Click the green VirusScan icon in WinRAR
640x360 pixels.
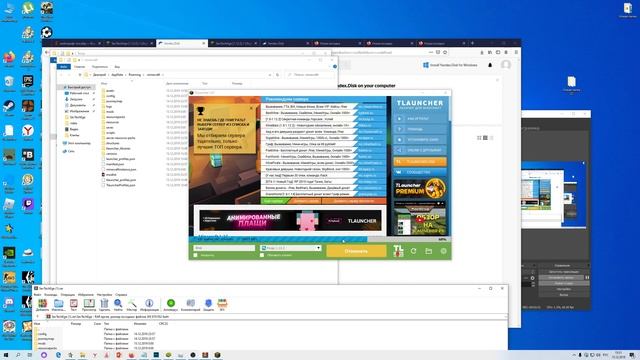171,305
